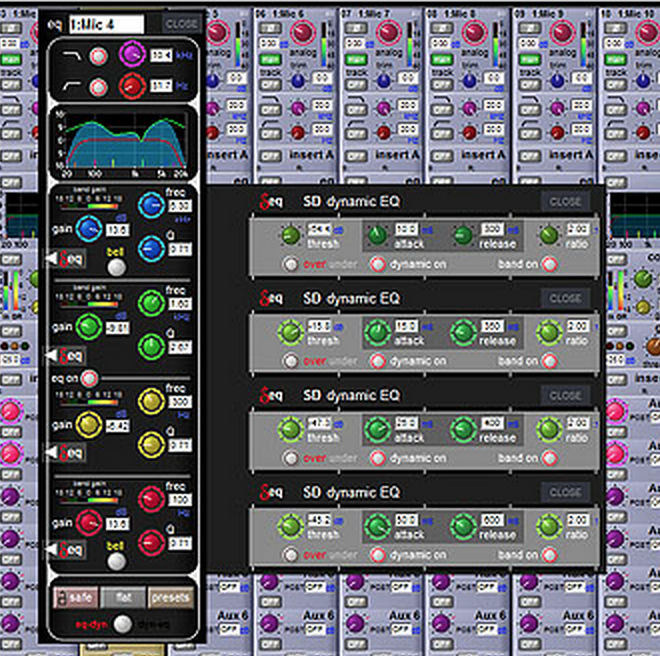The height and width of the screenshot is (656, 660).
Task: Adjust the blue band Q knob
Action: [151, 249]
